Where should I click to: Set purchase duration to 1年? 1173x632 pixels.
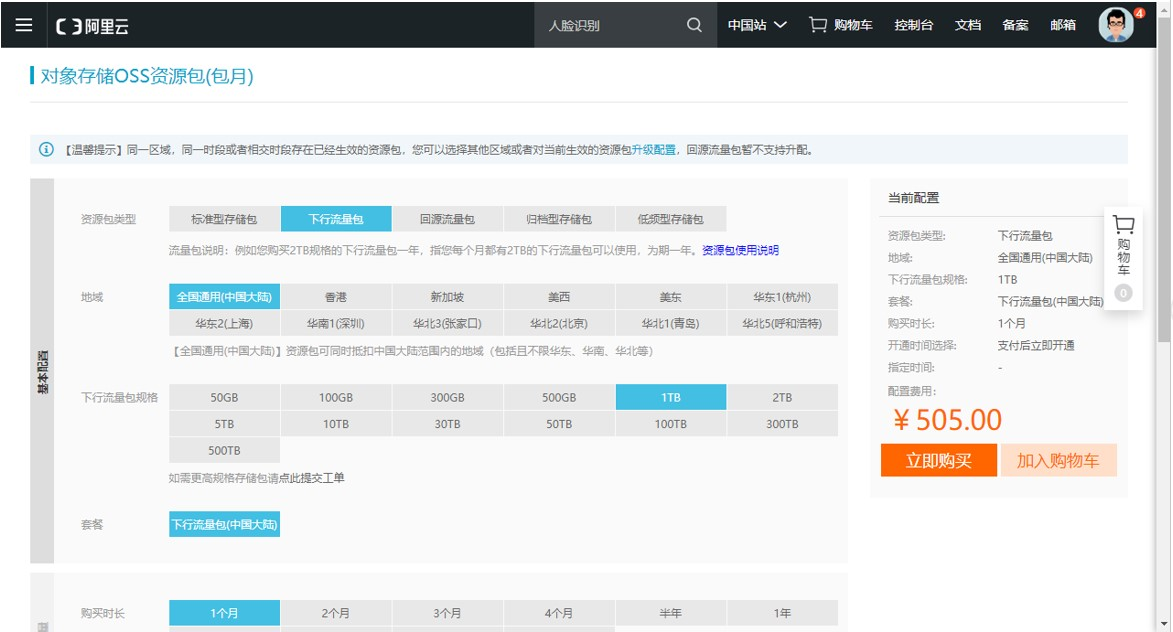tap(782, 613)
